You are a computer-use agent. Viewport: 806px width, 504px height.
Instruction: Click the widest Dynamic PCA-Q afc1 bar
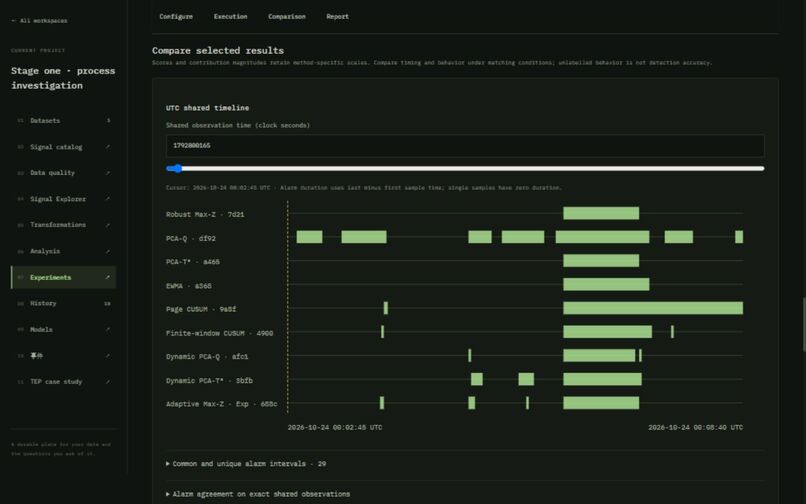point(599,355)
